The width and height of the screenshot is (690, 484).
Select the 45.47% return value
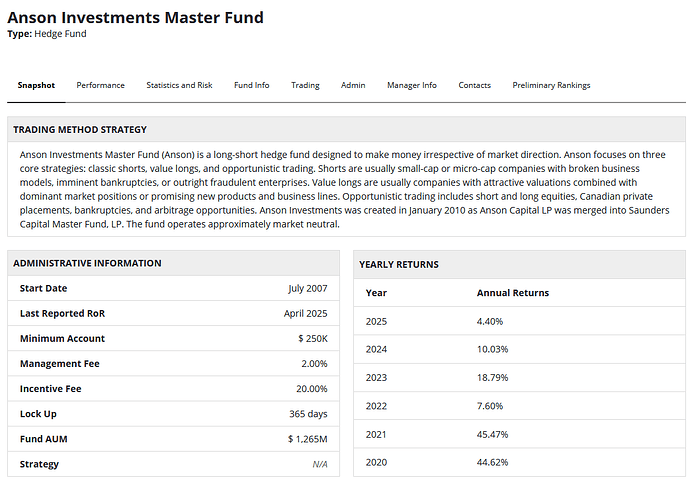[492, 434]
